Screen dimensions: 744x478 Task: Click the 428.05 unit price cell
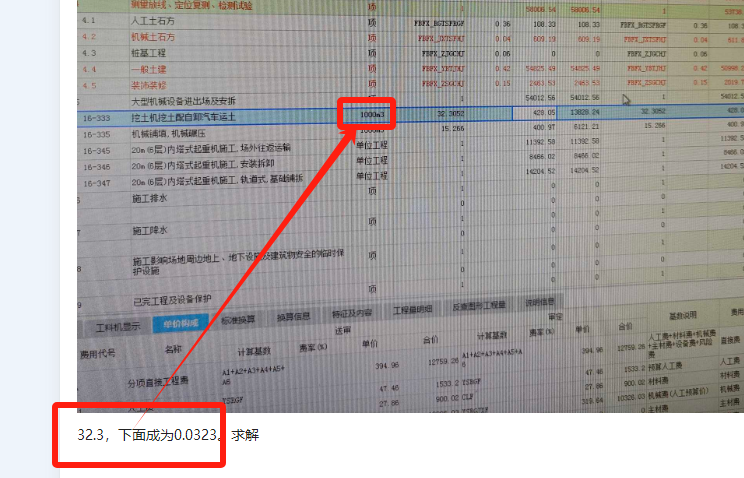click(x=544, y=113)
